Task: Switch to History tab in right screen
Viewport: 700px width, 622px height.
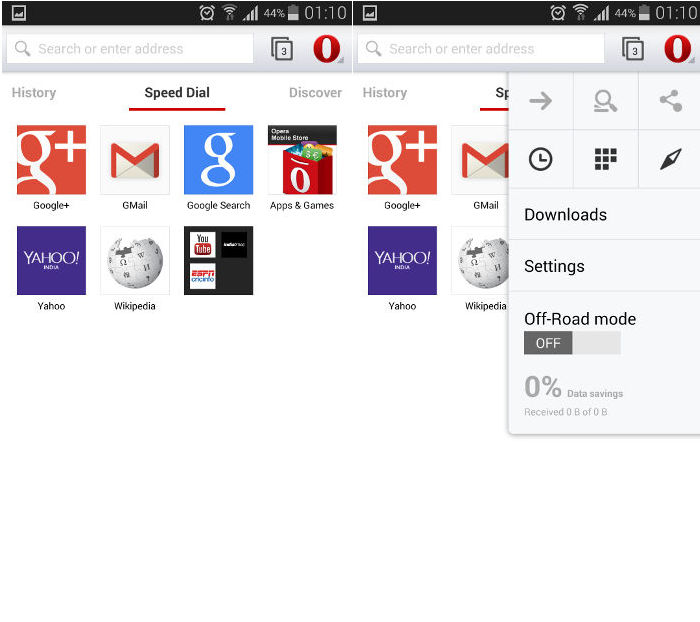Action: coord(385,93)
